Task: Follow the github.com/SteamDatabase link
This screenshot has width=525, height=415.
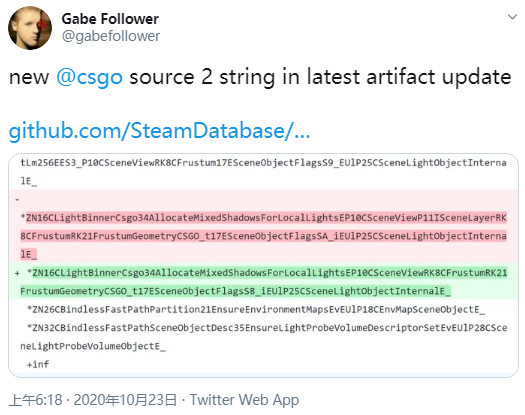Action: click(159, 130)
